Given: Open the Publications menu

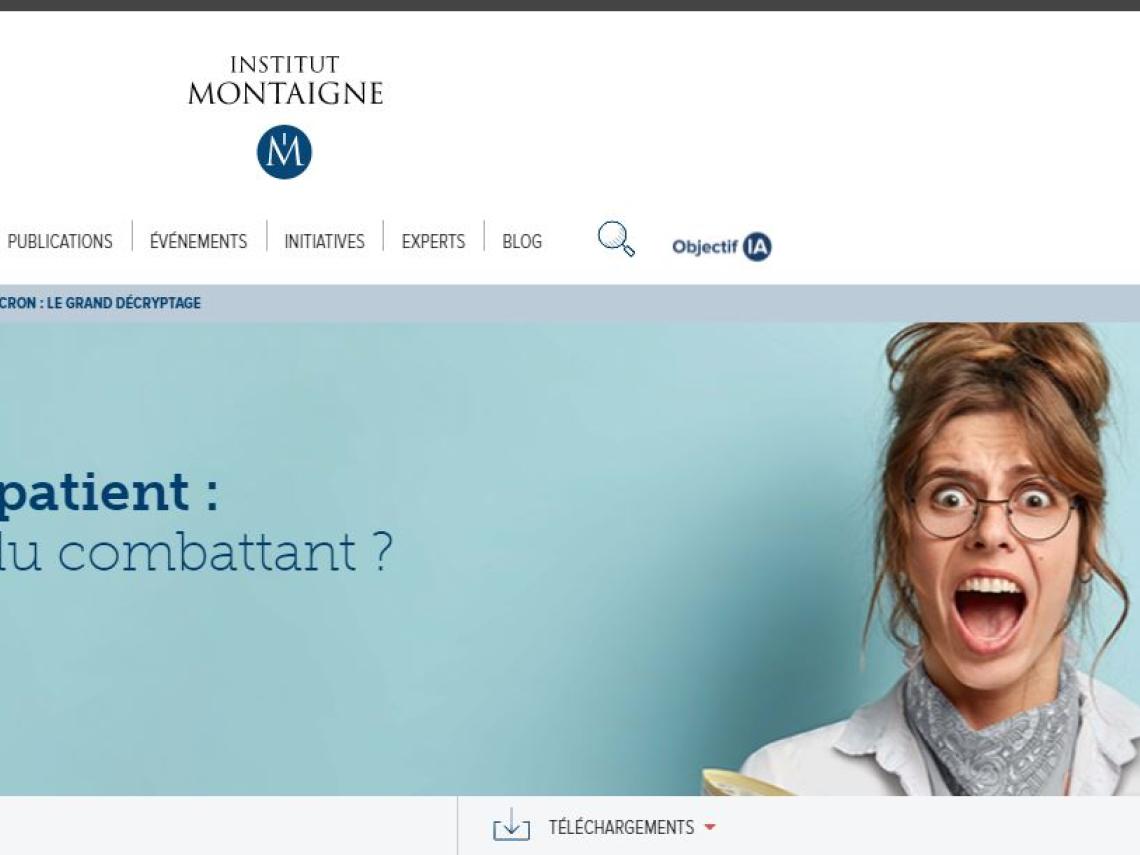Looking at the screenshot, I should pos(60,241).
